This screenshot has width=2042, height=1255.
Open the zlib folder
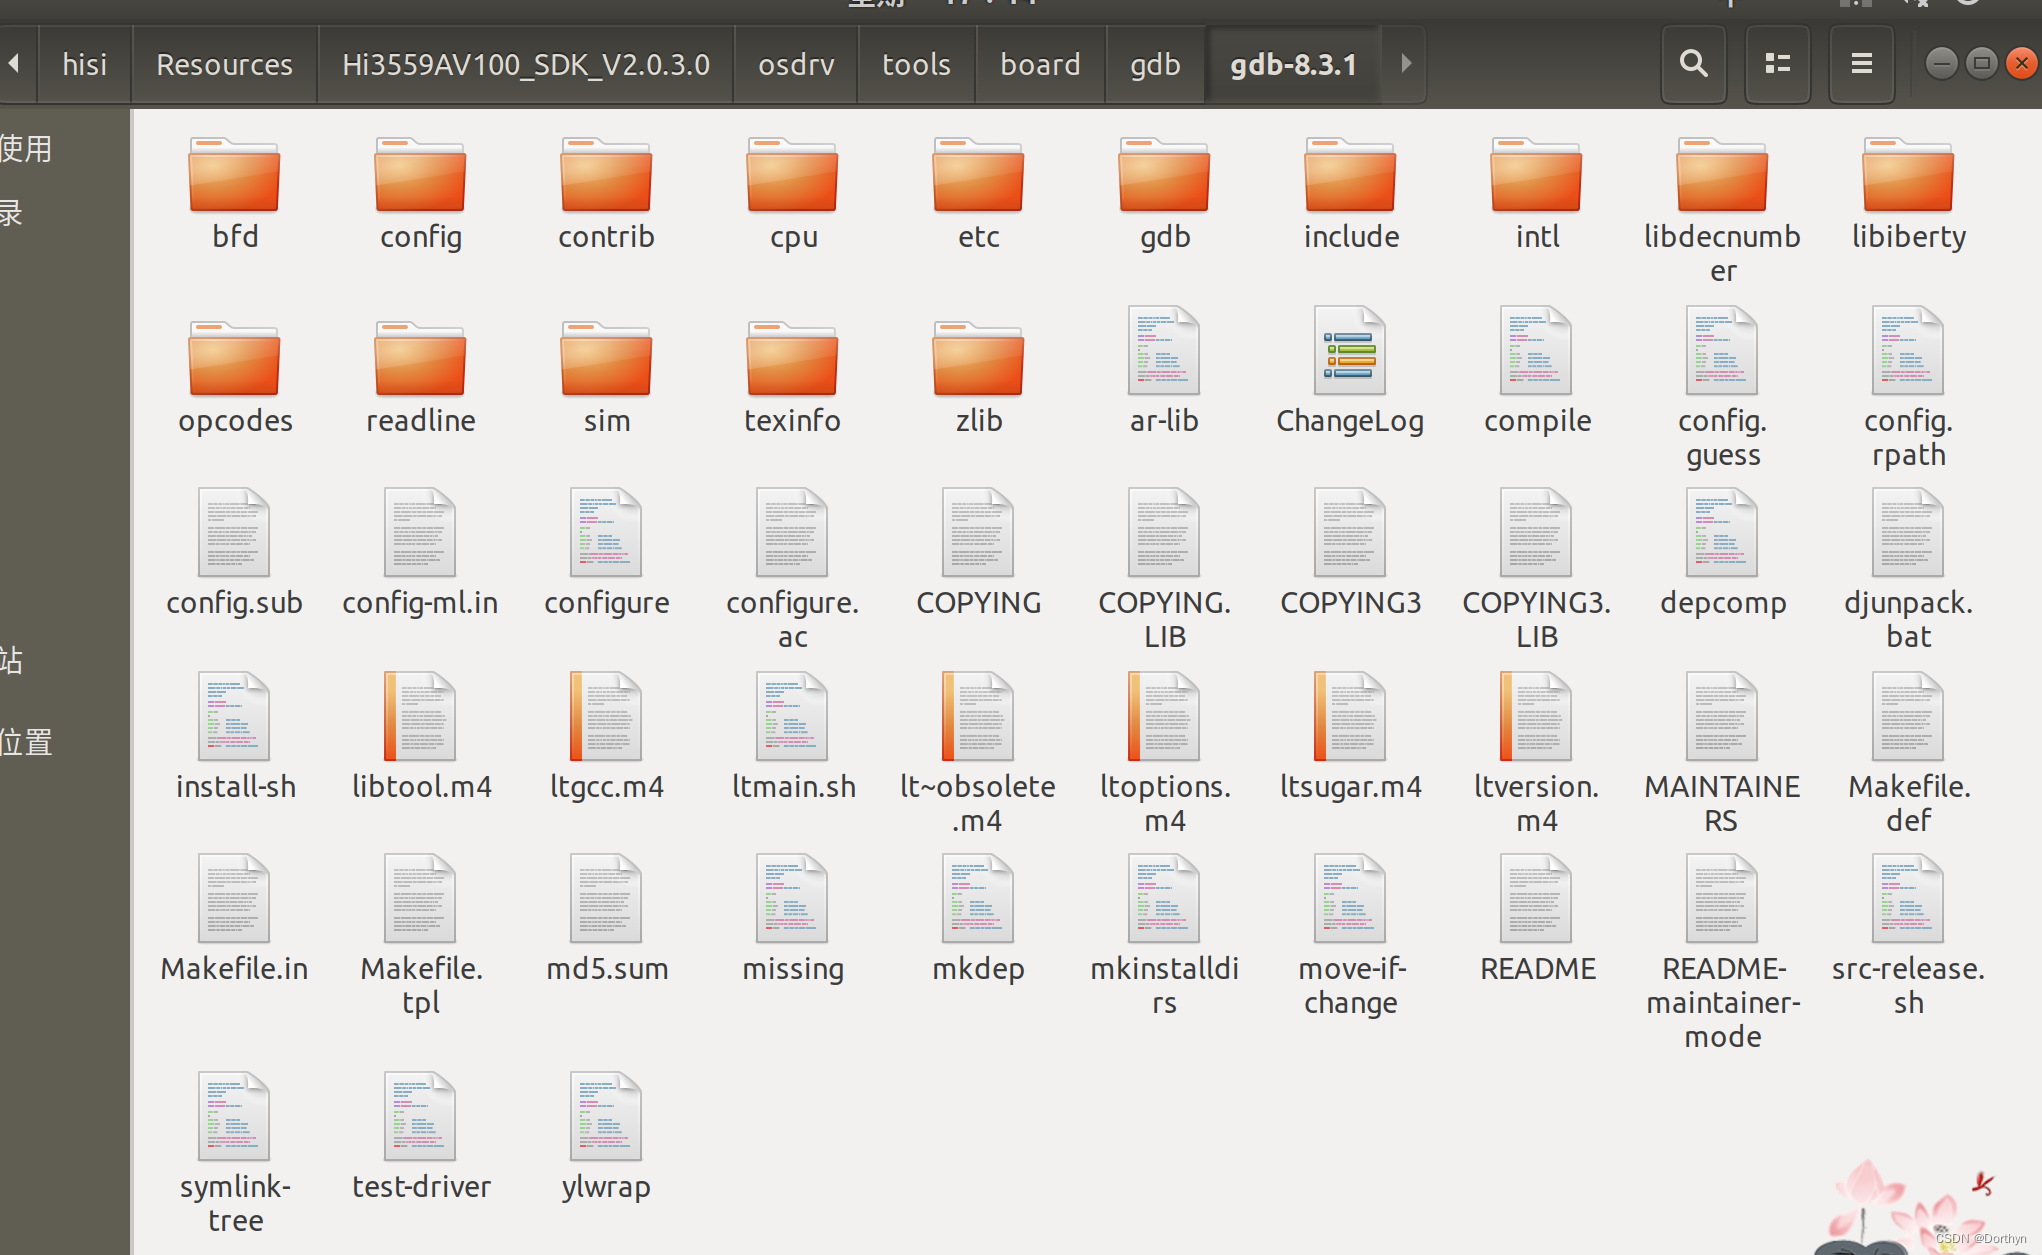[x=978, y=360]
